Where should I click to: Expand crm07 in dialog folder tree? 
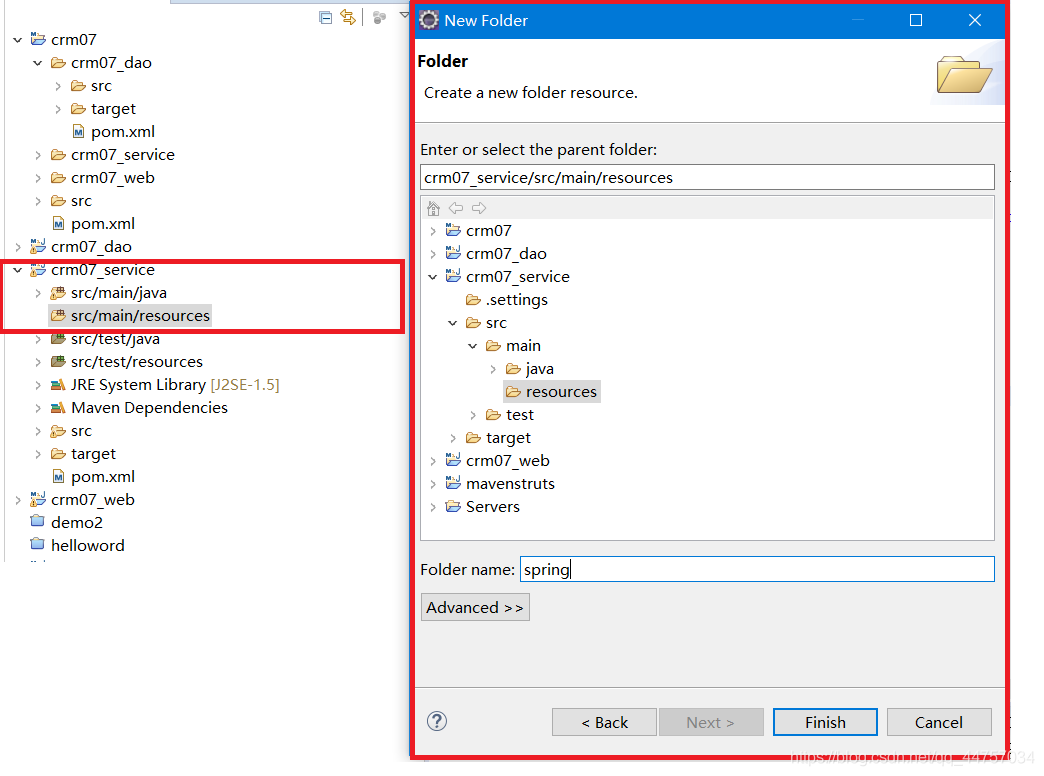(433, 231)
